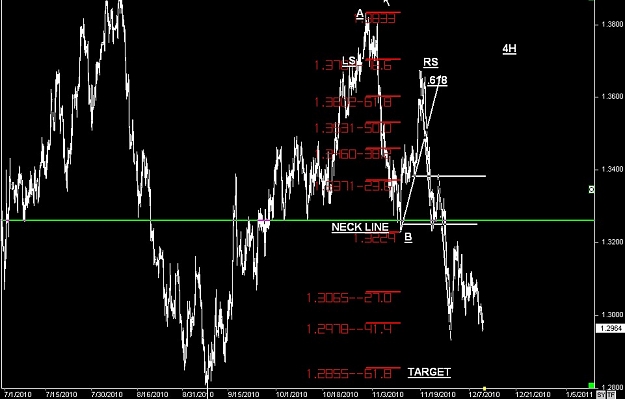This screenshot has height=399, width=625.
Task: Click the 1.3400 price axis label
Action: (x=612, y=169)
